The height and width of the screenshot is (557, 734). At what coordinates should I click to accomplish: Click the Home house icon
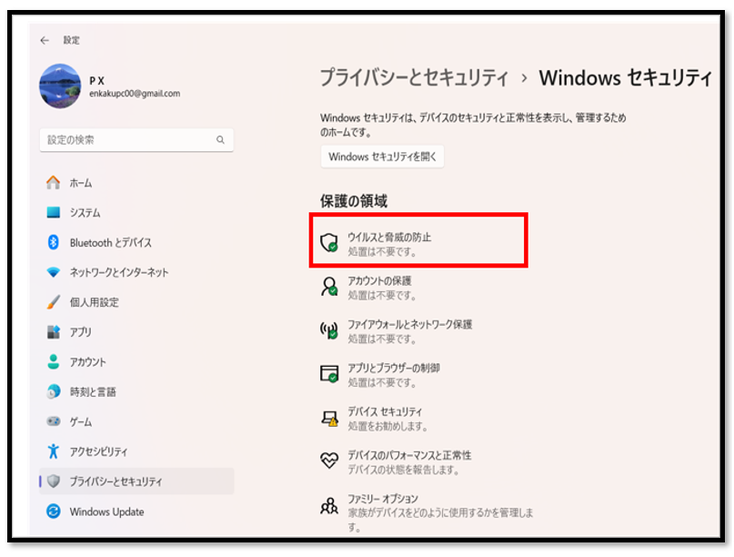(53, 183)
